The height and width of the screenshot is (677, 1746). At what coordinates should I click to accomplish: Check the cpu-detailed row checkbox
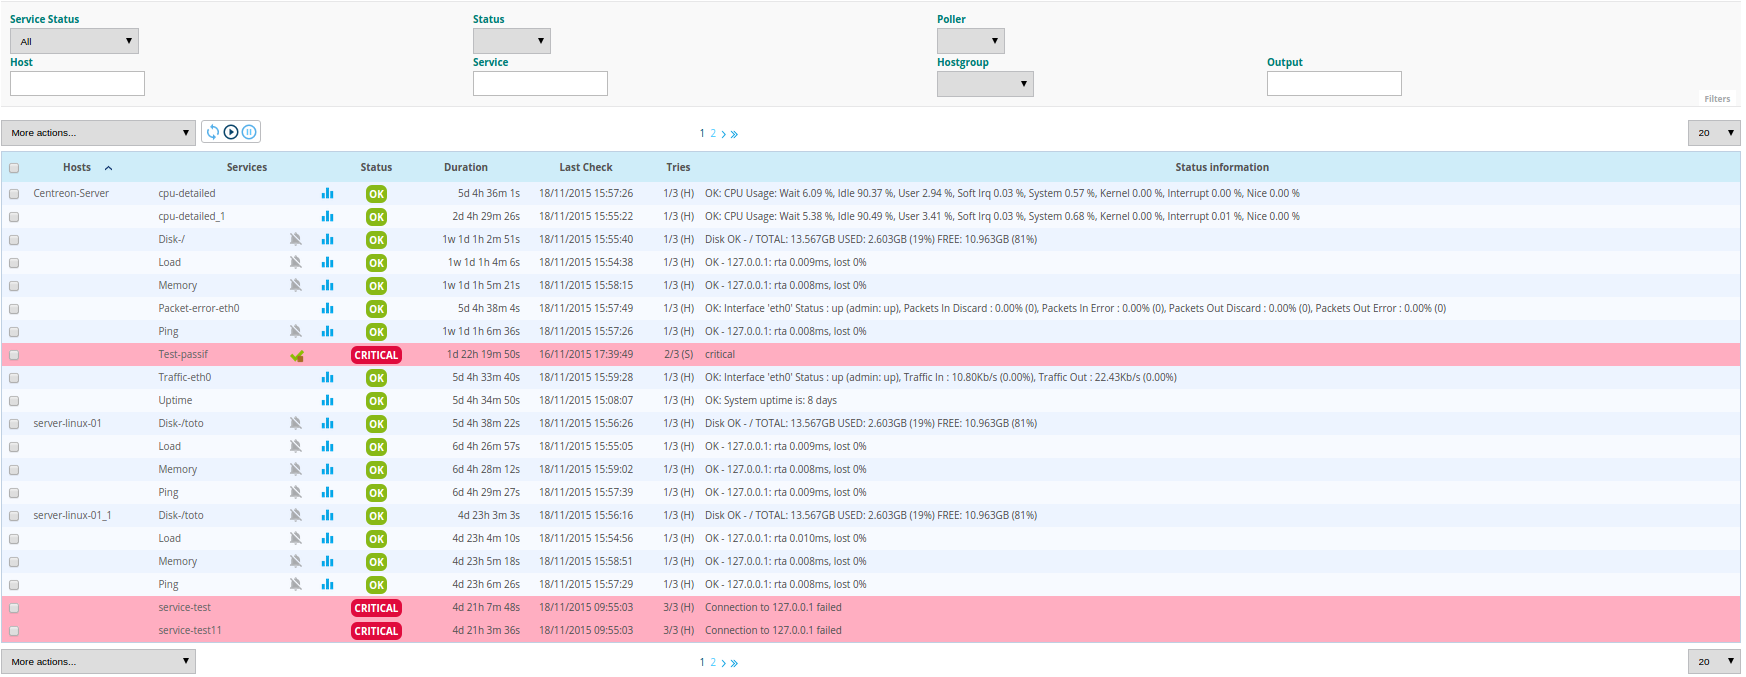(14, 194)
